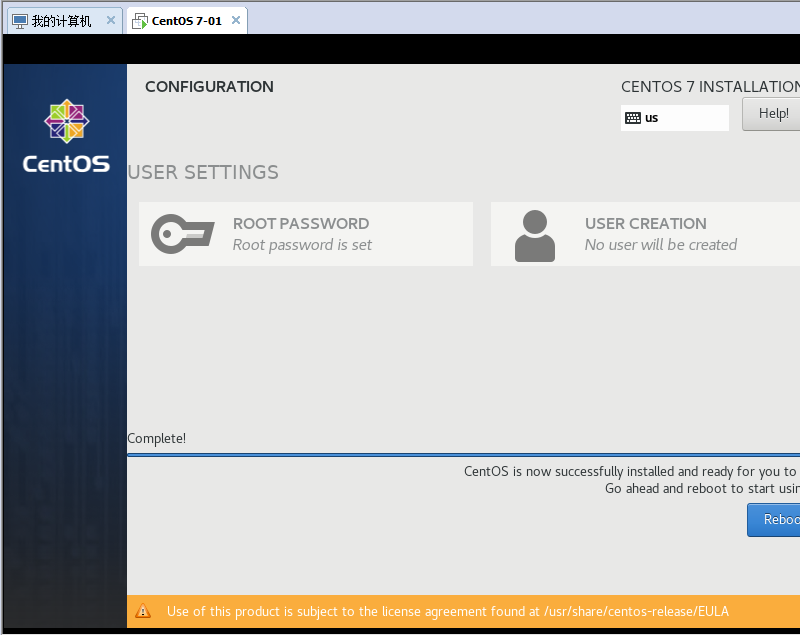The image size is (800, 635).
Task: Click the Reboot button
Action: coord(773,520)
